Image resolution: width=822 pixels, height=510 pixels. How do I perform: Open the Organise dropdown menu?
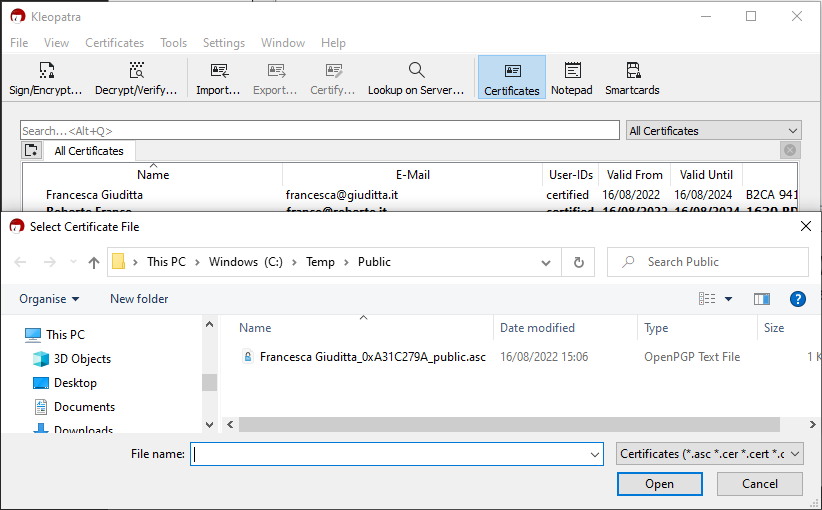(49, 299)
